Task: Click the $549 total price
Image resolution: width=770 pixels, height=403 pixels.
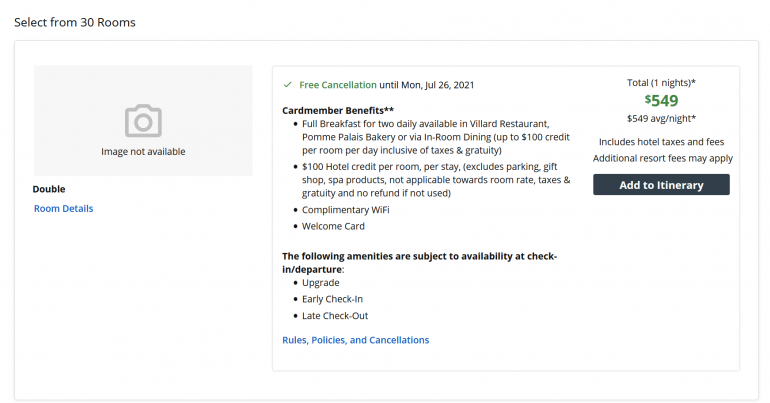Action: point(661,100)
